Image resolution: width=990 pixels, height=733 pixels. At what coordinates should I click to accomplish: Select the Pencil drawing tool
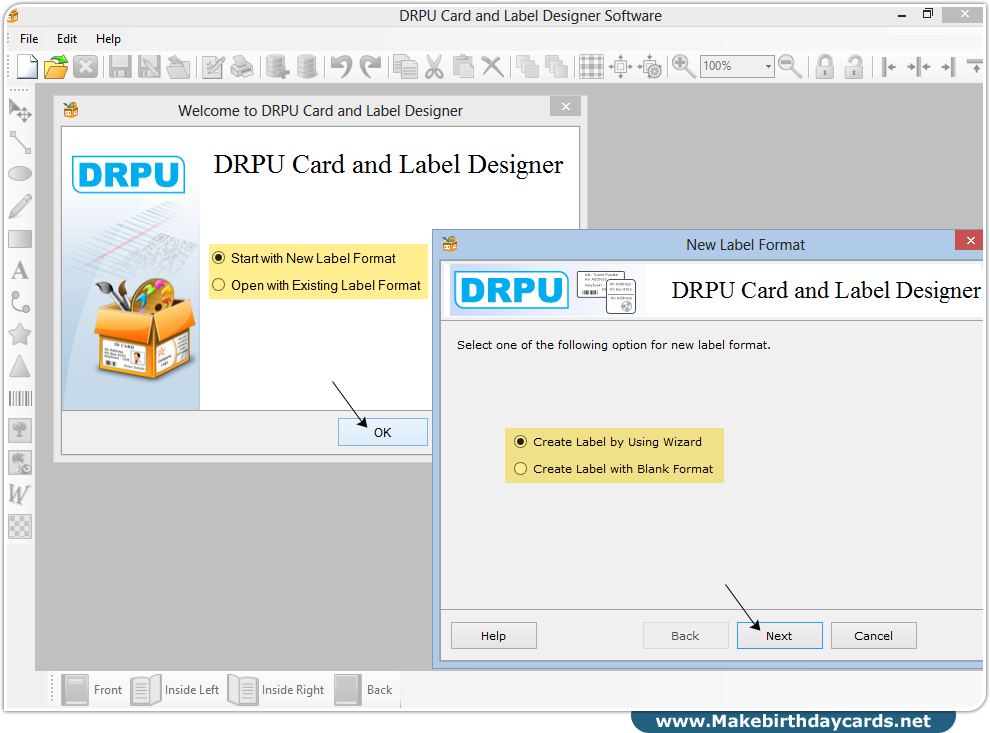click(x=20, y=206)
